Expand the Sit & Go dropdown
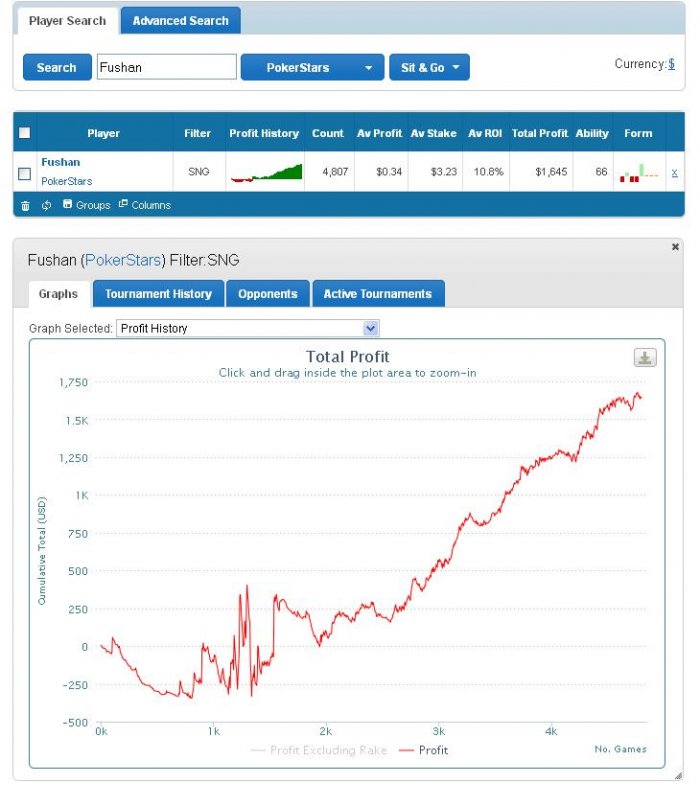Image resolution: width=700 pixels, height=806 pixels. [x=429, y=67]
